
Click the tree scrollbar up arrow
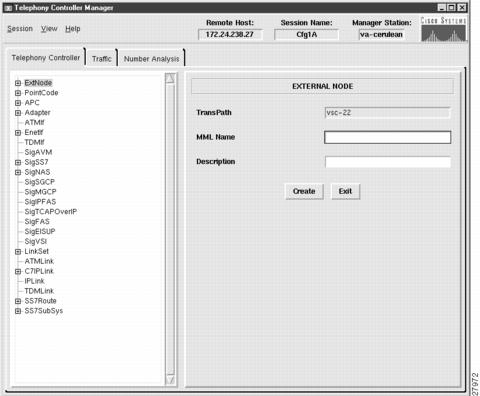(x=170, y=78)
